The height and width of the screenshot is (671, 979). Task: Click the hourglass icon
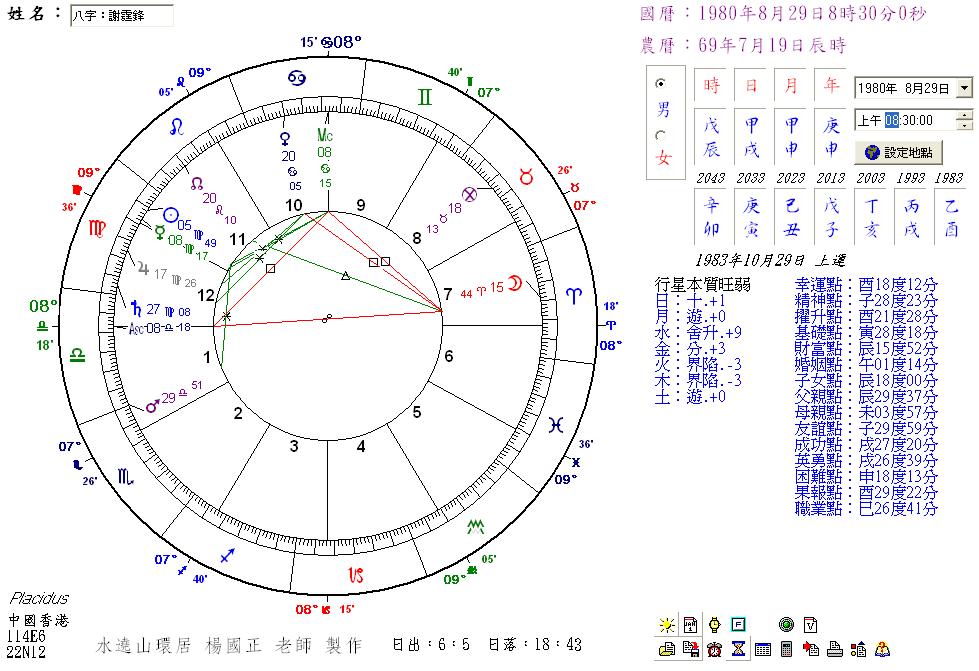pyautogui.click(x=738, y=649)
